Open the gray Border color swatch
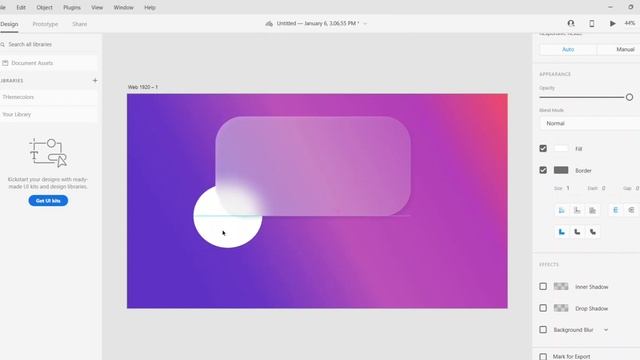 [x=561, y=170]
